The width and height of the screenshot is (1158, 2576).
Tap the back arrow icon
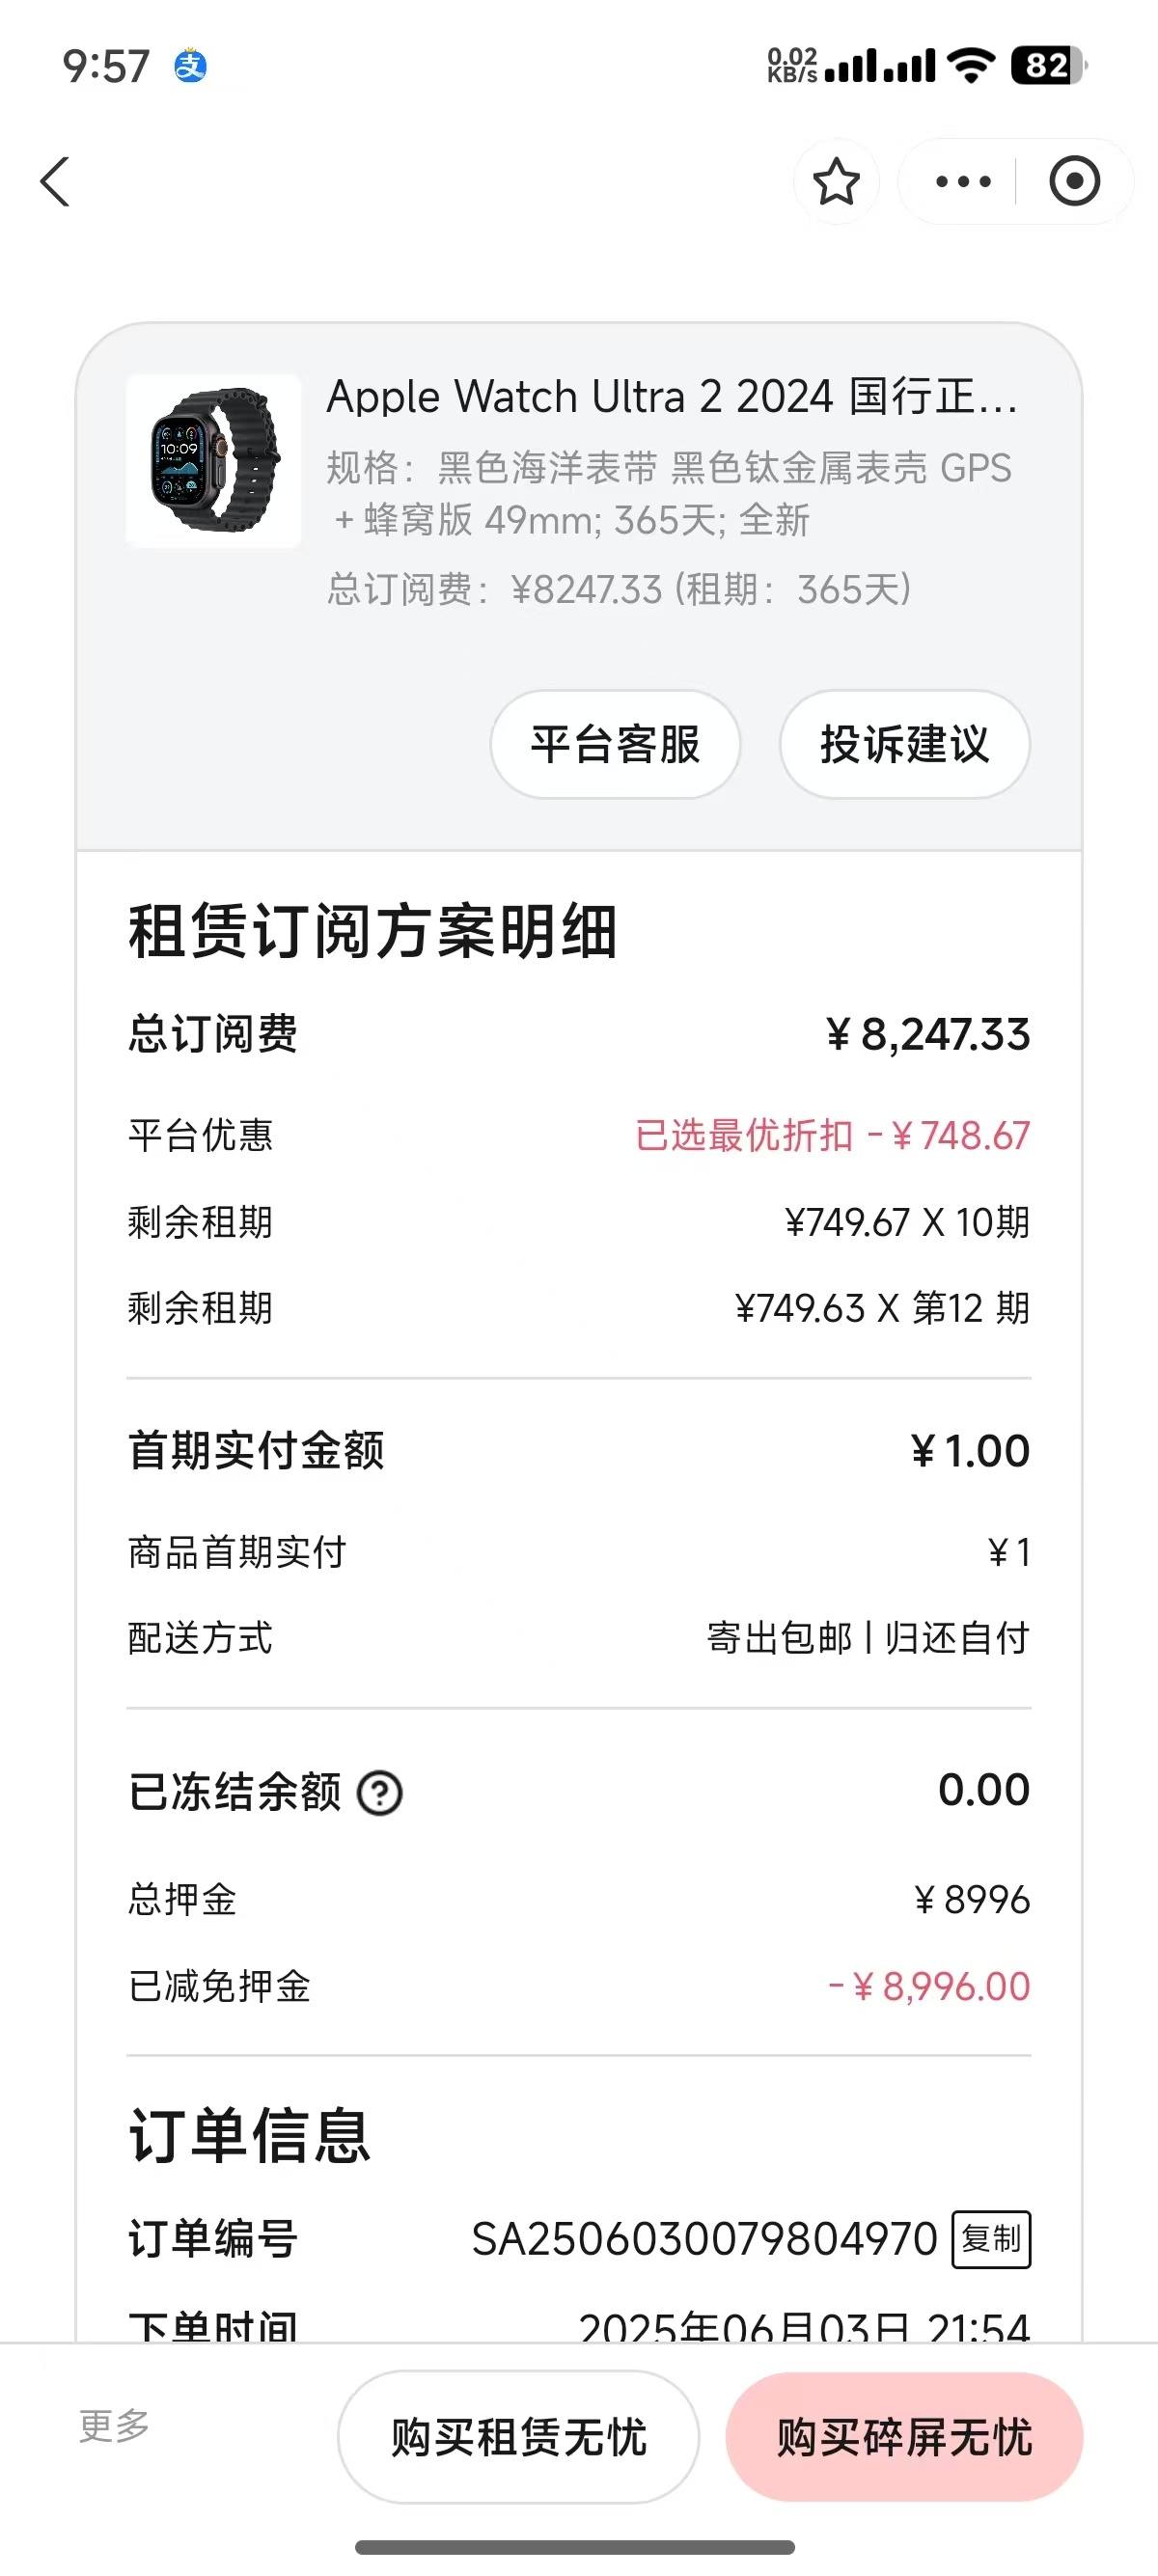pyautogui.click(x=55, y=182)
